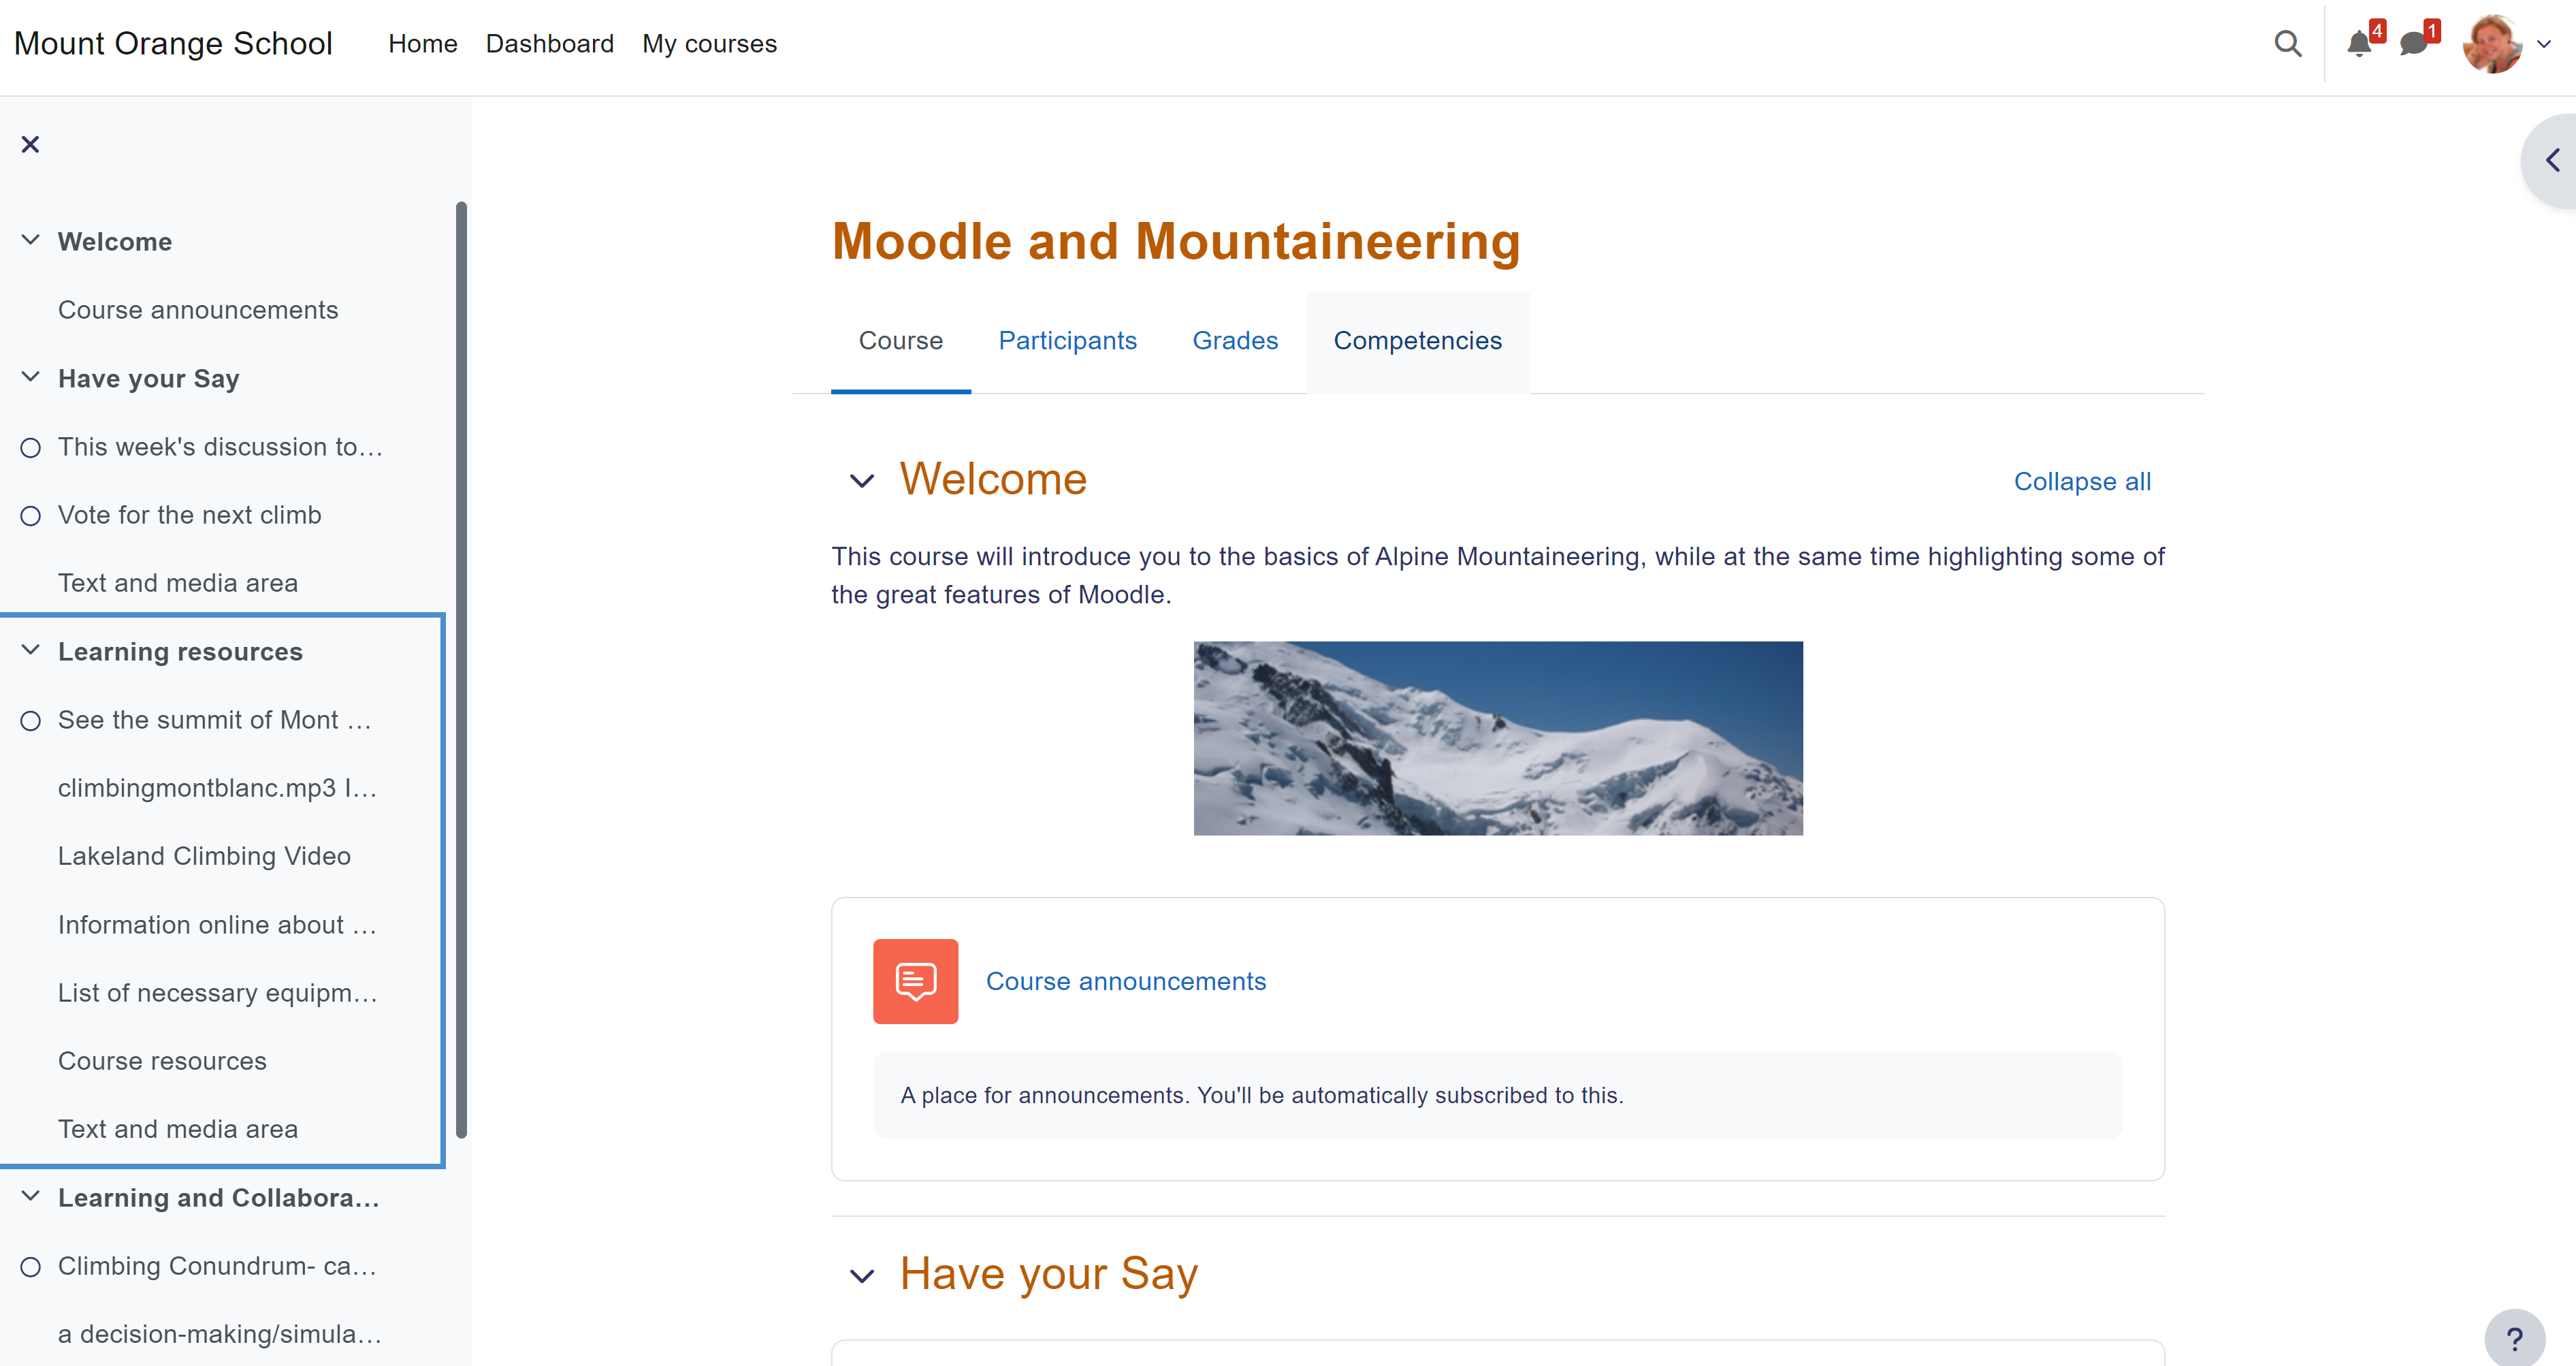Image resolution: width=2576 pixels, height=1366 pixels.
Task: Open Vote for the next climb item
Action: (190, 515)
